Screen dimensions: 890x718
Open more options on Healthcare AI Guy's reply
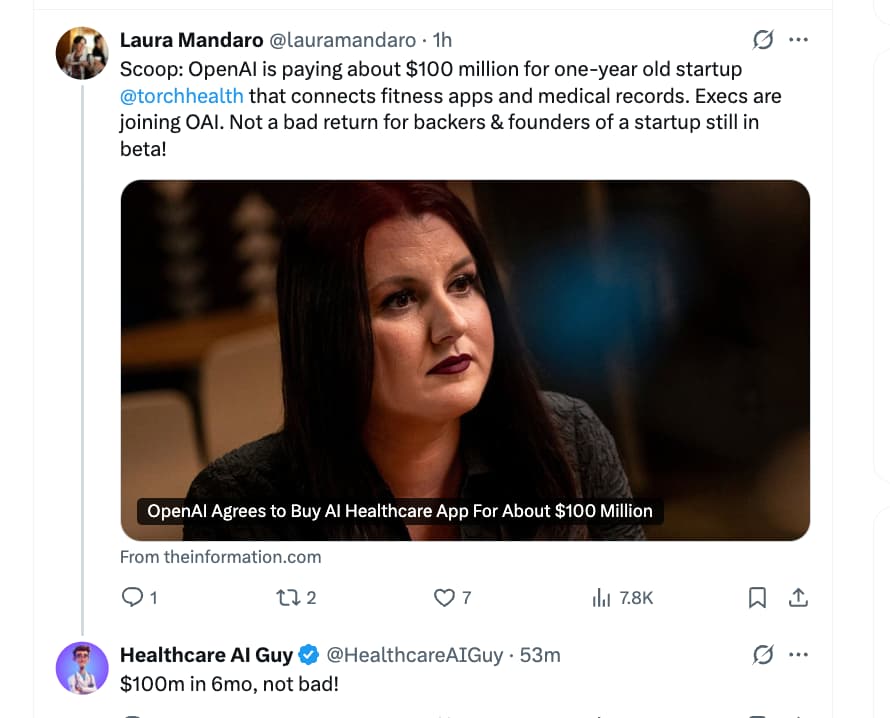[x=798, y=655]
